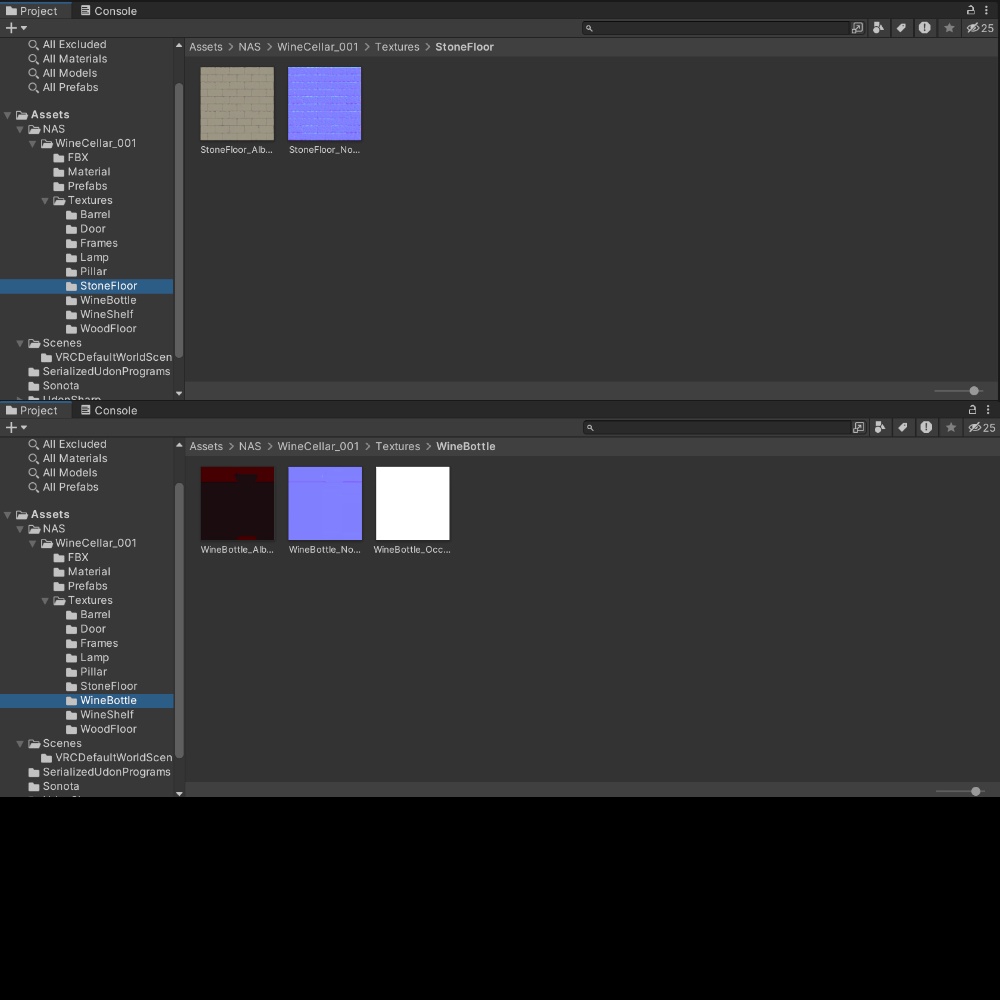The image size is (1000, 1000).
Task: Click upper folder tree vertical scrollbar
Action: click(179, 220)
